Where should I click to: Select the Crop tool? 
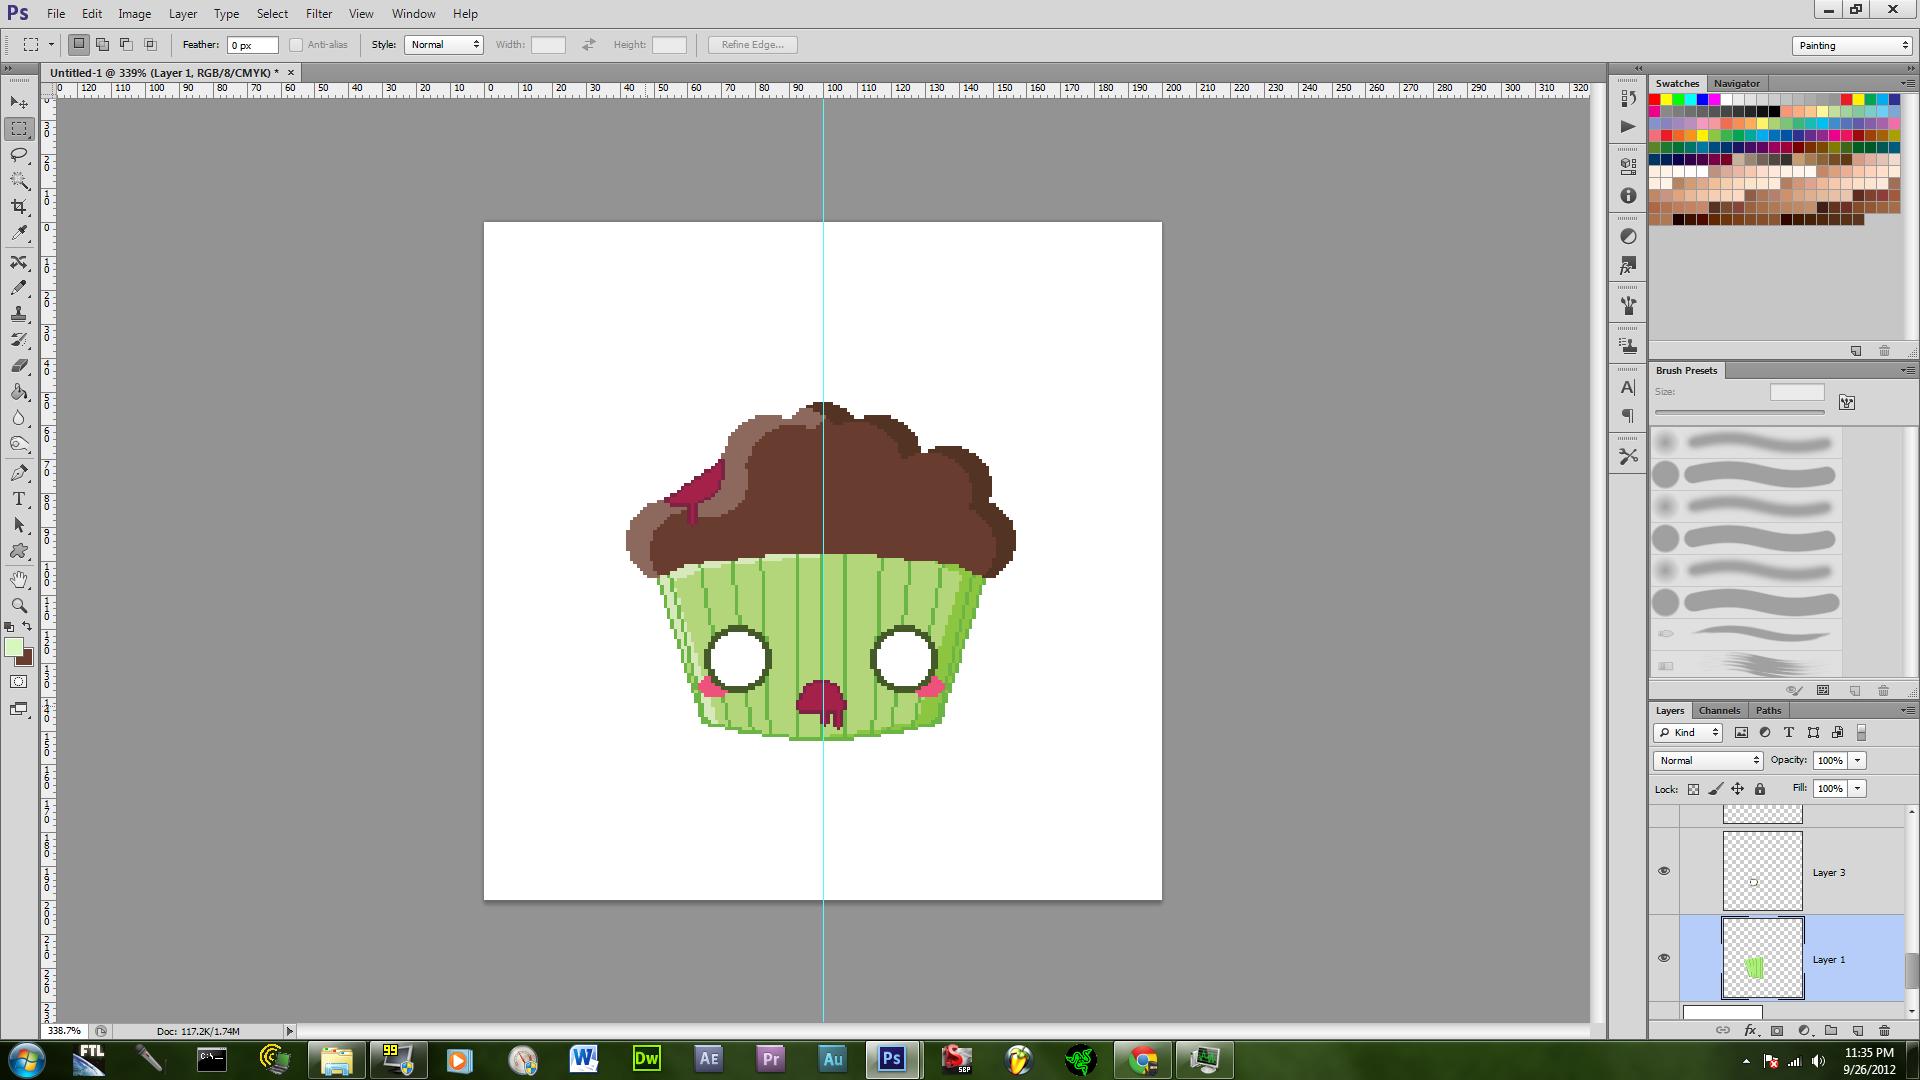click(19, 207)
